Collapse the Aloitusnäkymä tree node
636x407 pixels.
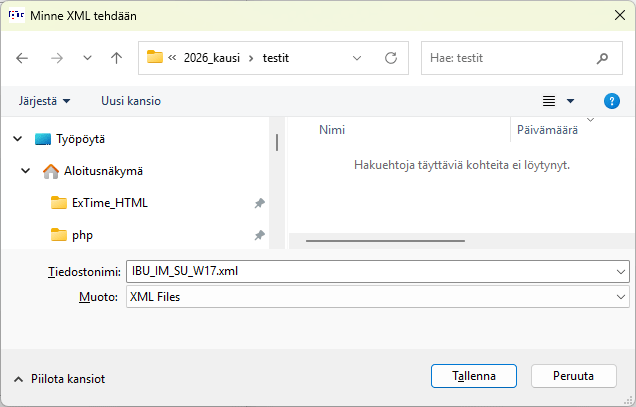coord(26,171)
